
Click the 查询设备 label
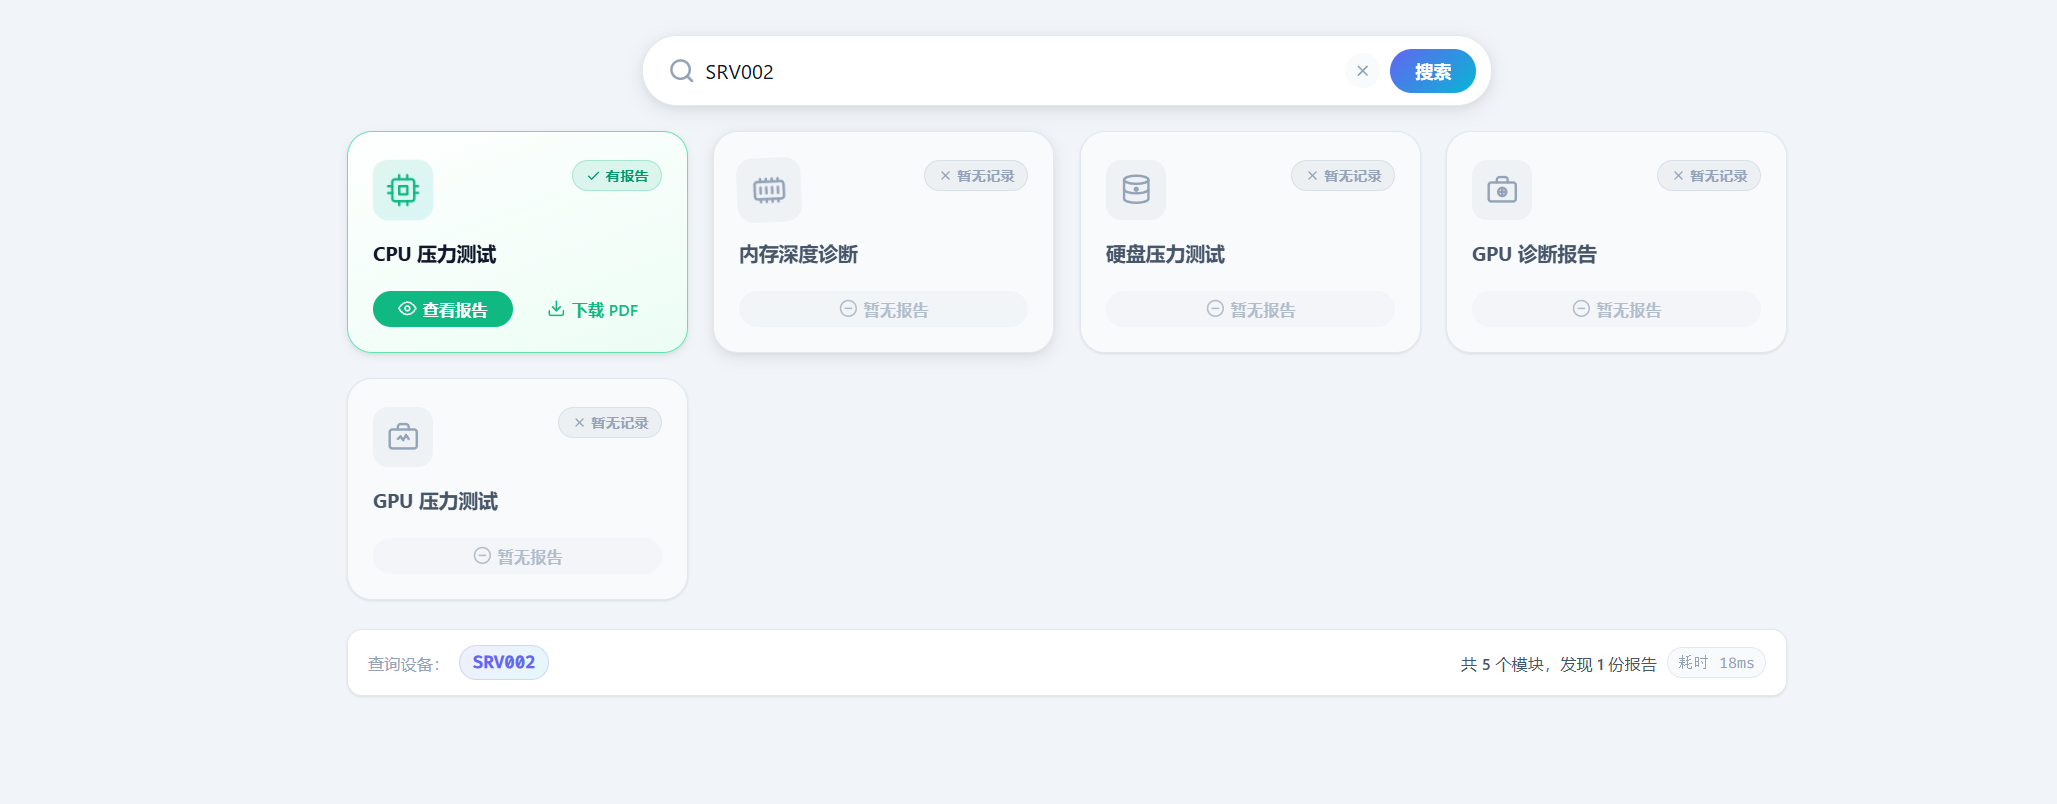(404, 664)
